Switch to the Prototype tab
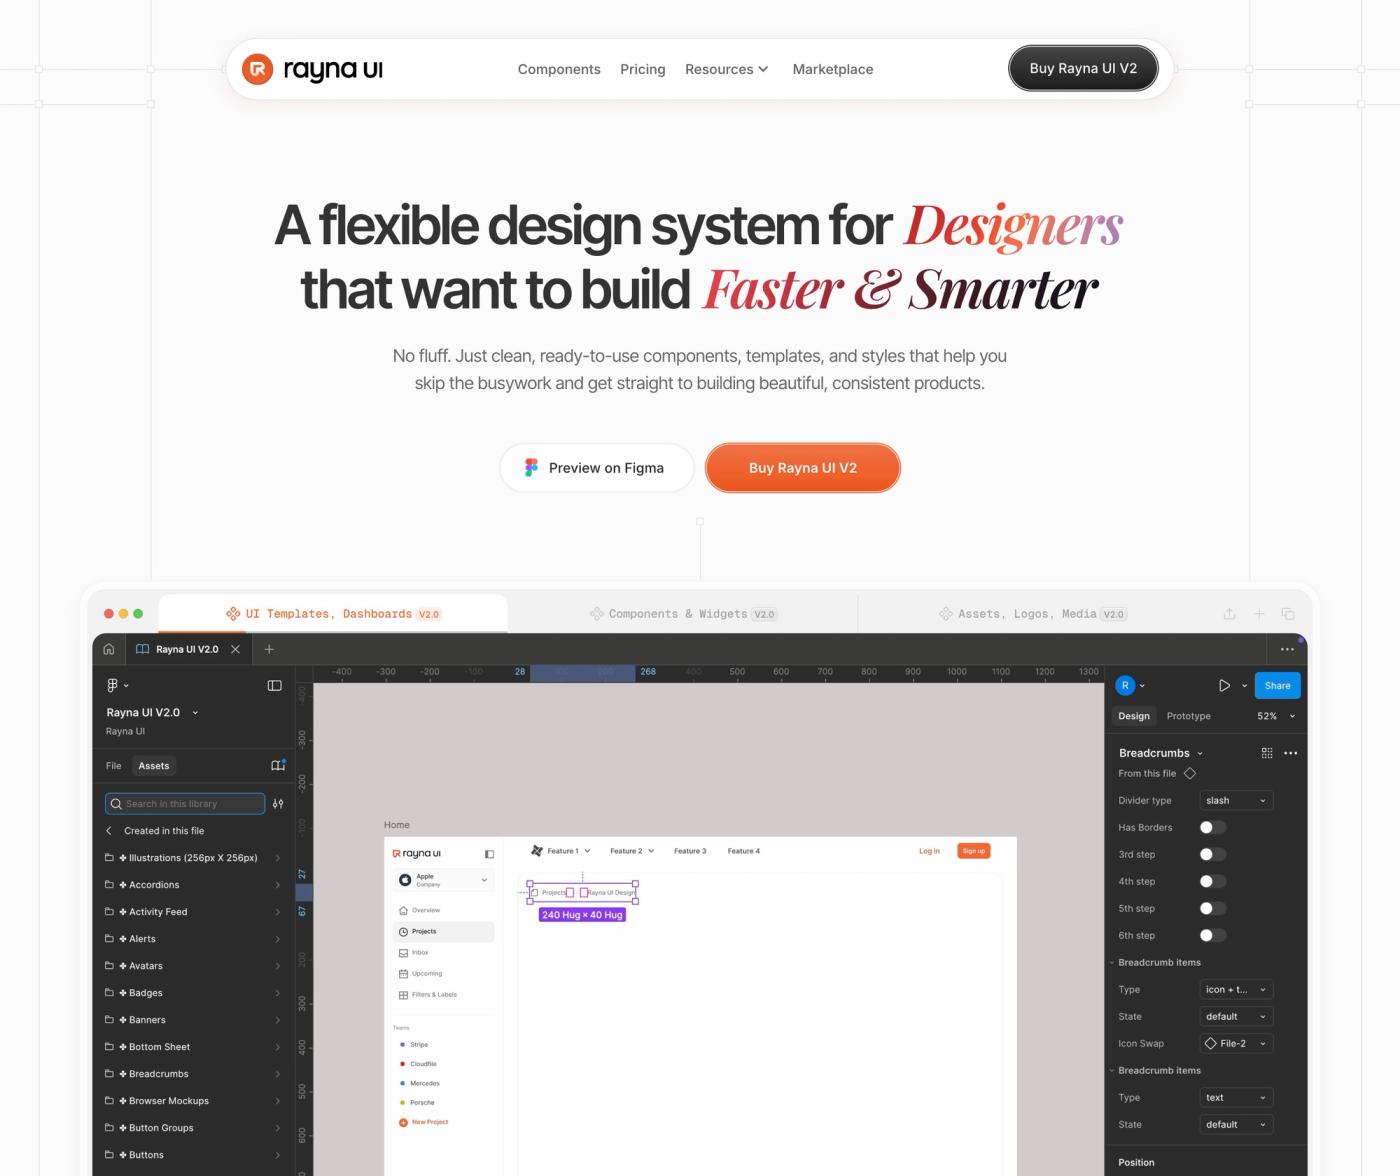The height and width of the screenshot is (1176, 1400). coord(1188,716)
